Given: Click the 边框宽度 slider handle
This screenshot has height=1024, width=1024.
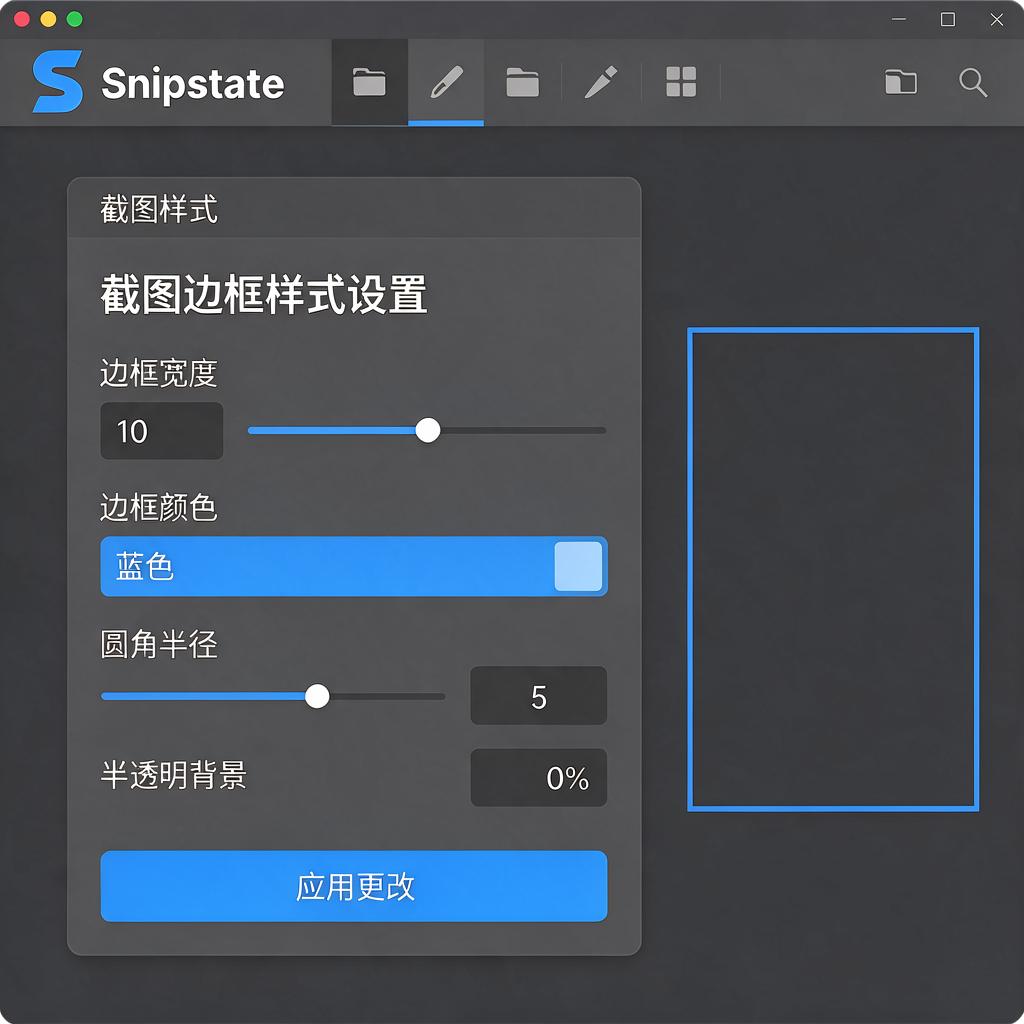Looking at the screenshot, I should [x=428, y=430].
